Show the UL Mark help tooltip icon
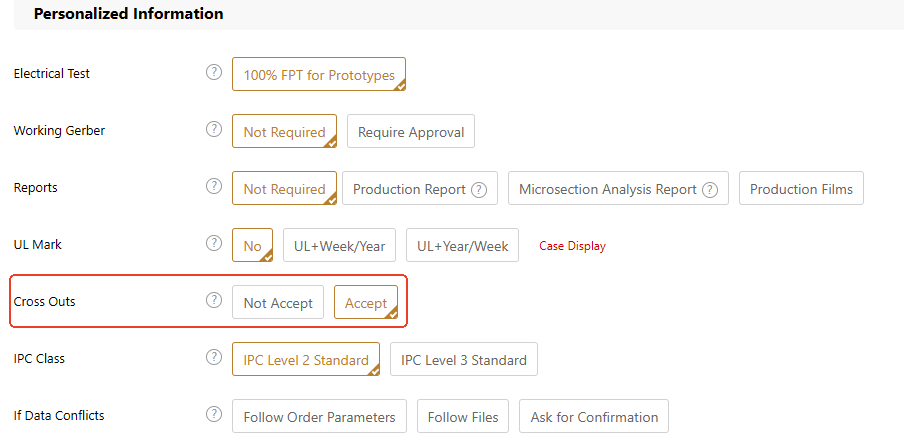904x439 pixels. (213, 244)
